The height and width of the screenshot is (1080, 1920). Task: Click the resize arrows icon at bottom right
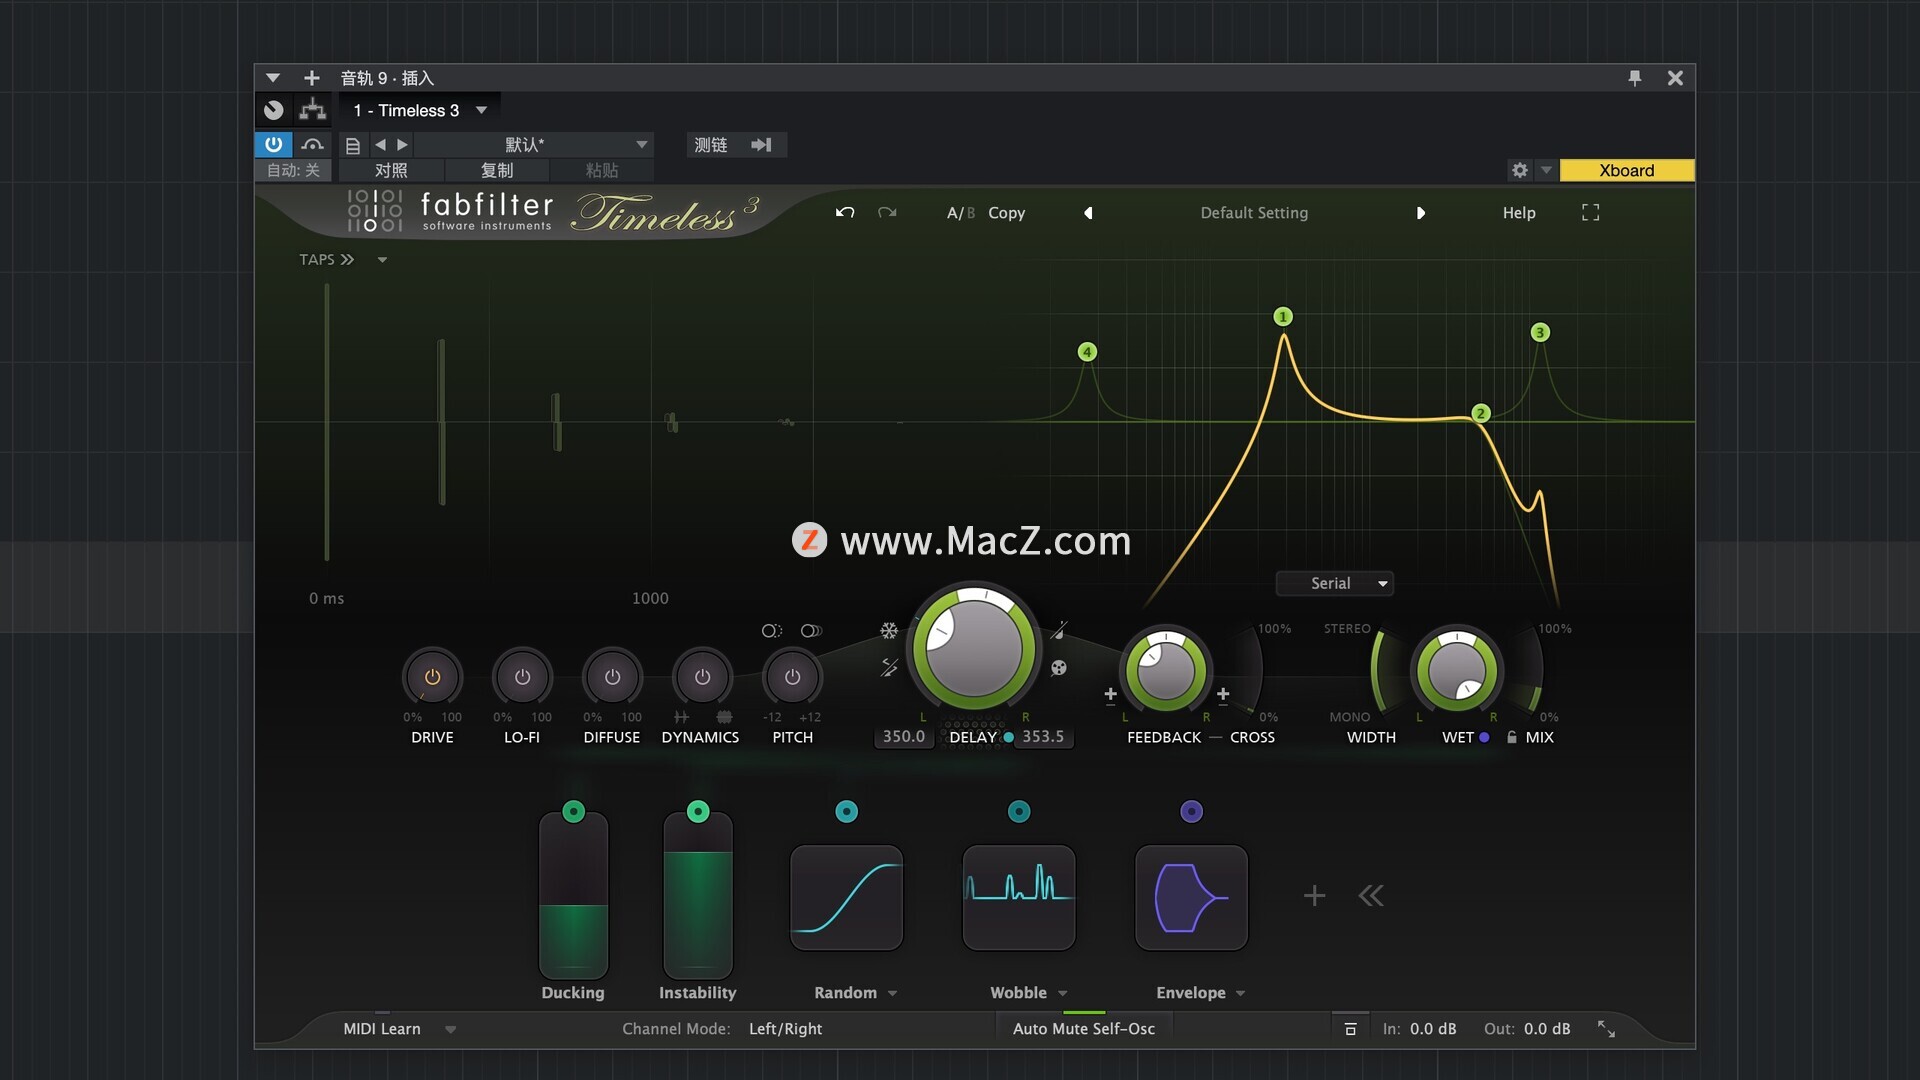(x=1606, y=1028)
